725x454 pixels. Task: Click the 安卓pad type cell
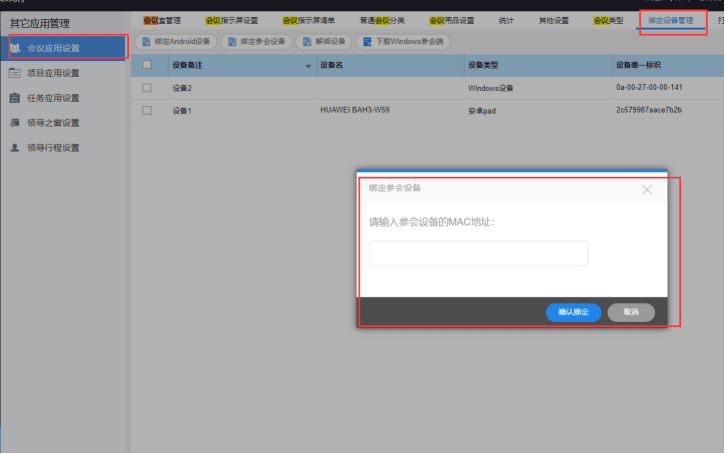coord(482,110)
